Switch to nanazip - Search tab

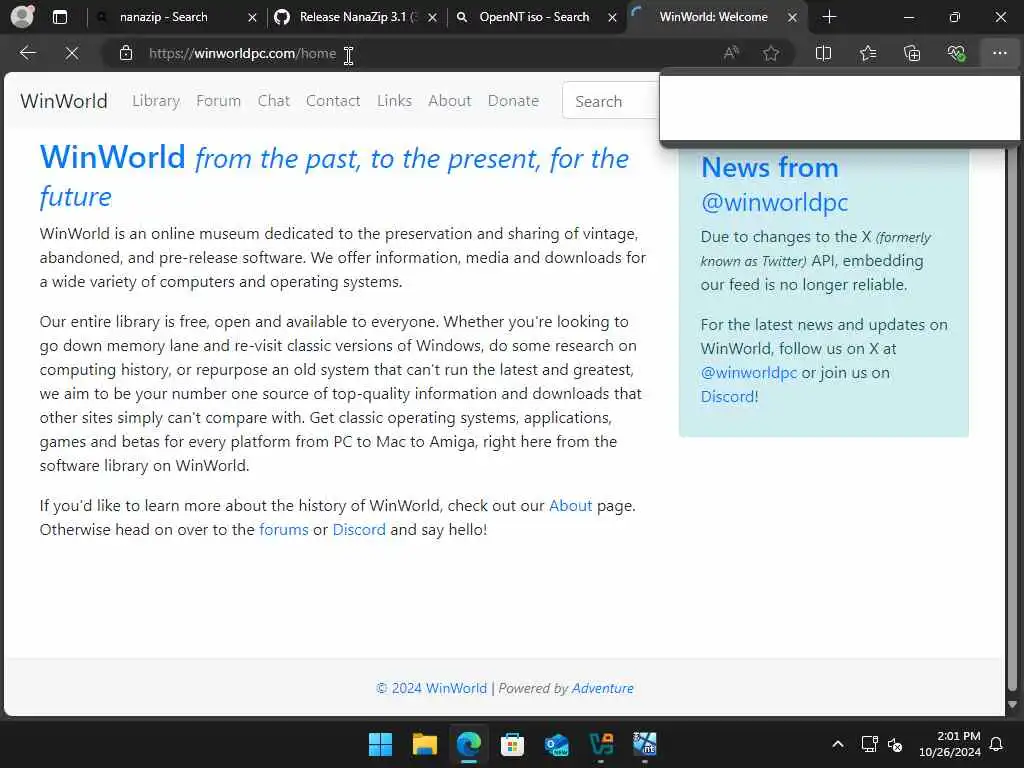(163, 17)
